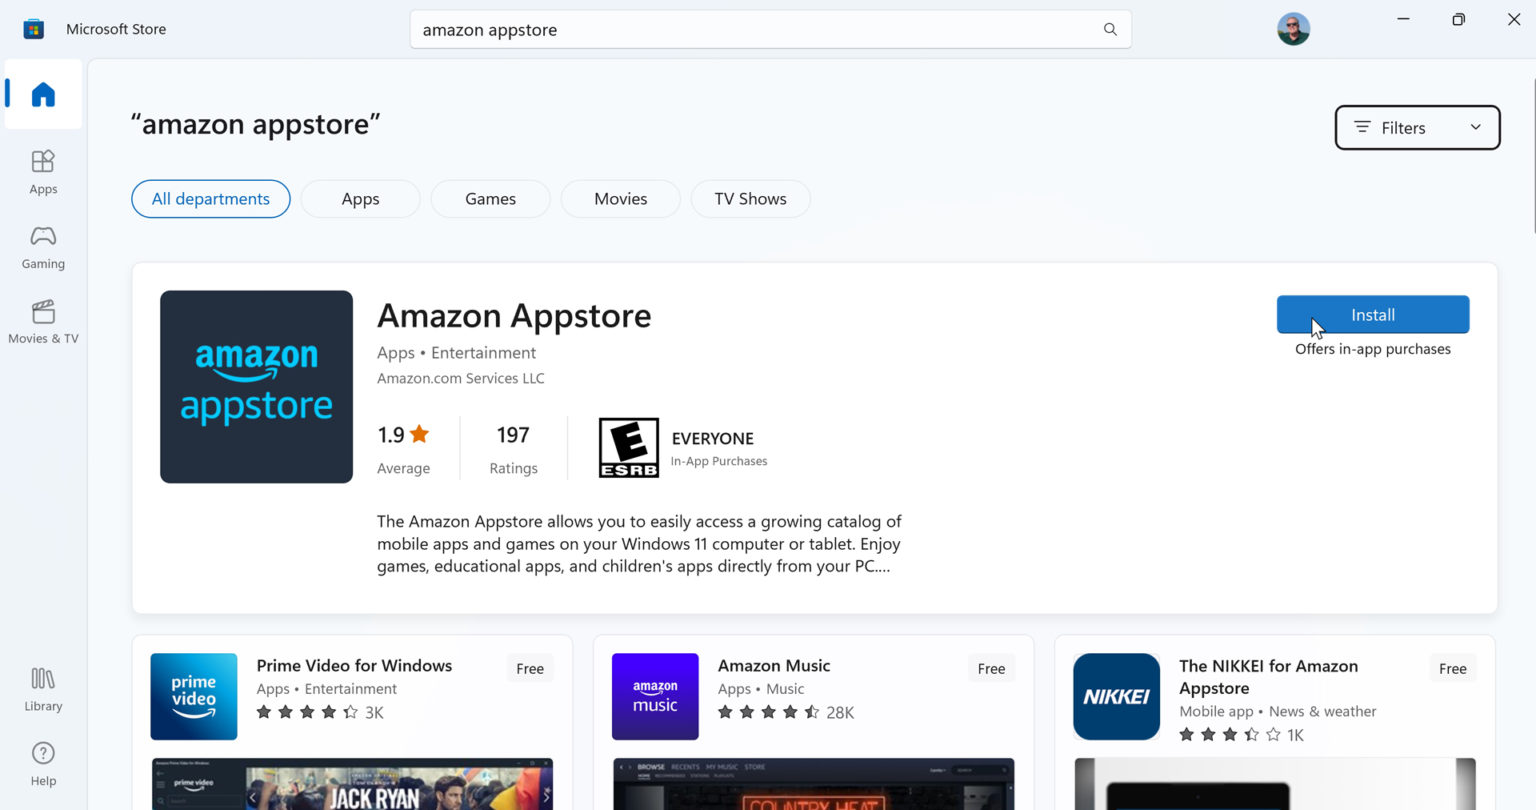
Task: Select the TV Shows filter
Action: [x=750, y=198]
